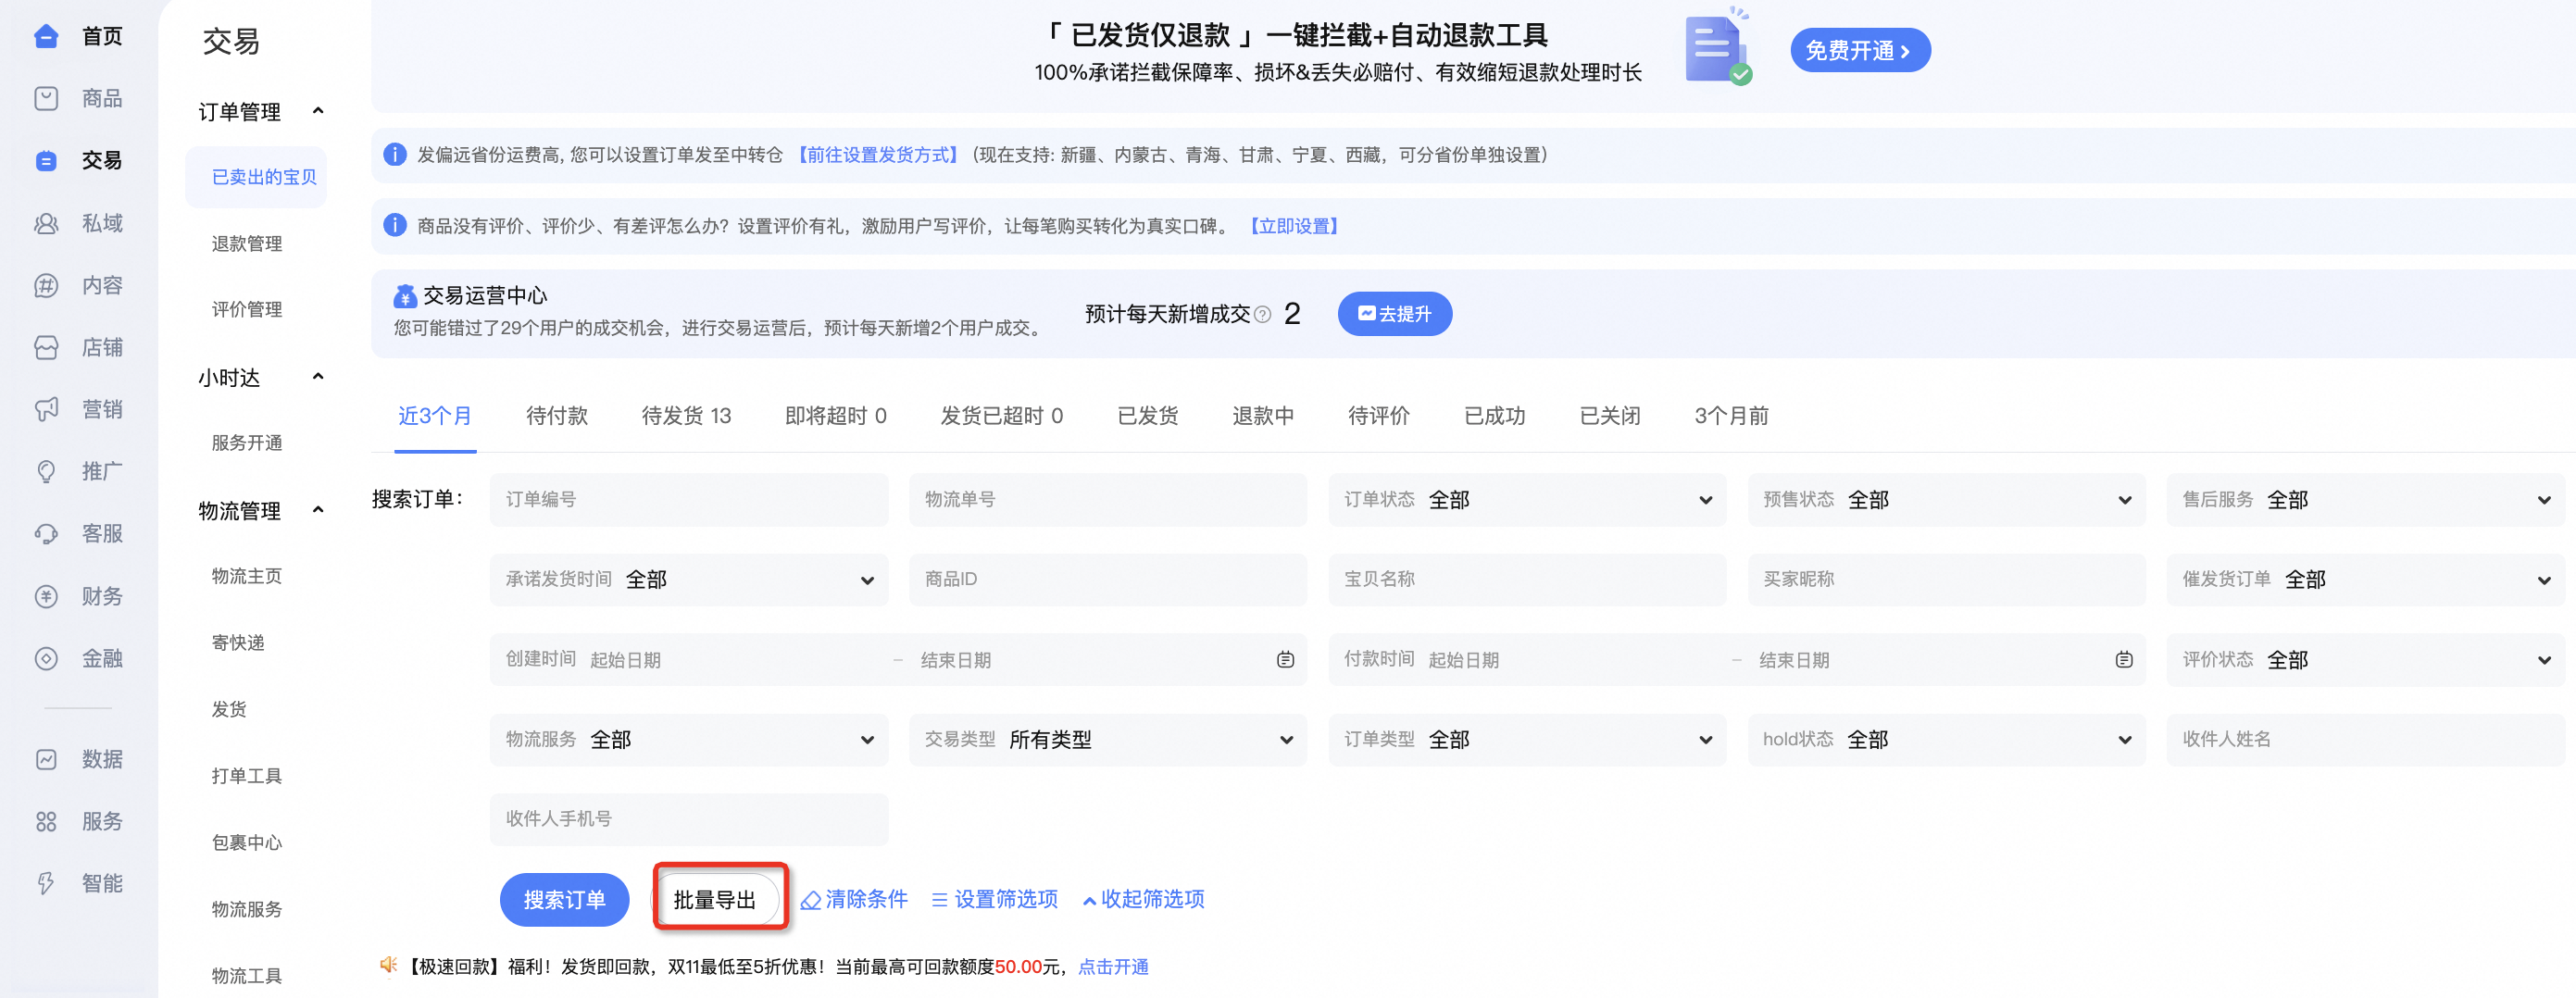Select the 发货已超时 0 tab
Image resolution: width=2576 pixels, height=998 pixels.
coord(1001,415)
